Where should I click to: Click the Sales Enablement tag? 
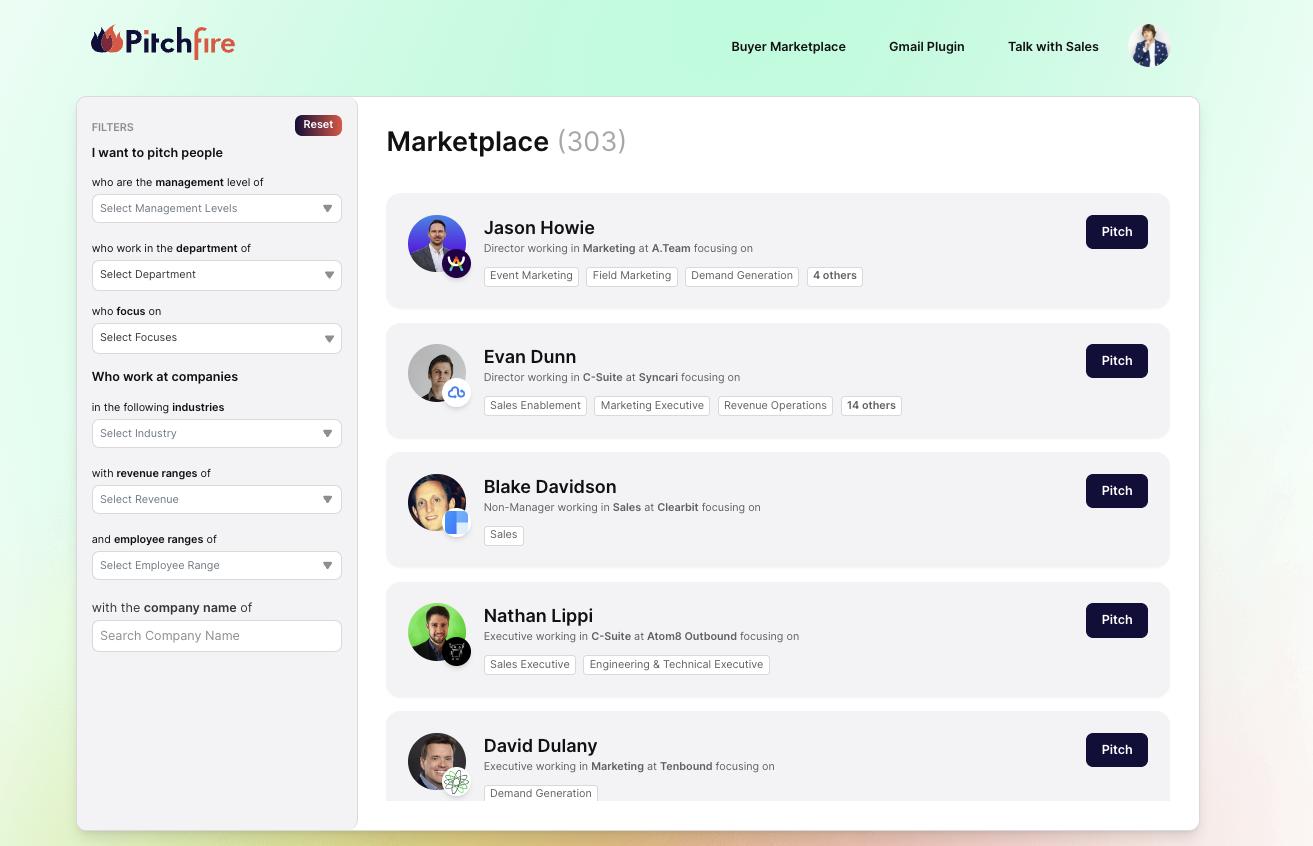[x=535, y=406]
